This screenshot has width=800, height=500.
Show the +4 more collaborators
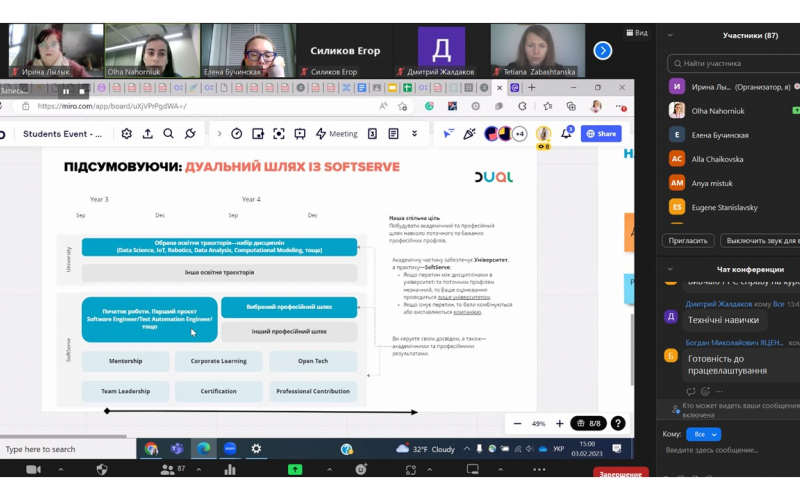coord(519,134)
